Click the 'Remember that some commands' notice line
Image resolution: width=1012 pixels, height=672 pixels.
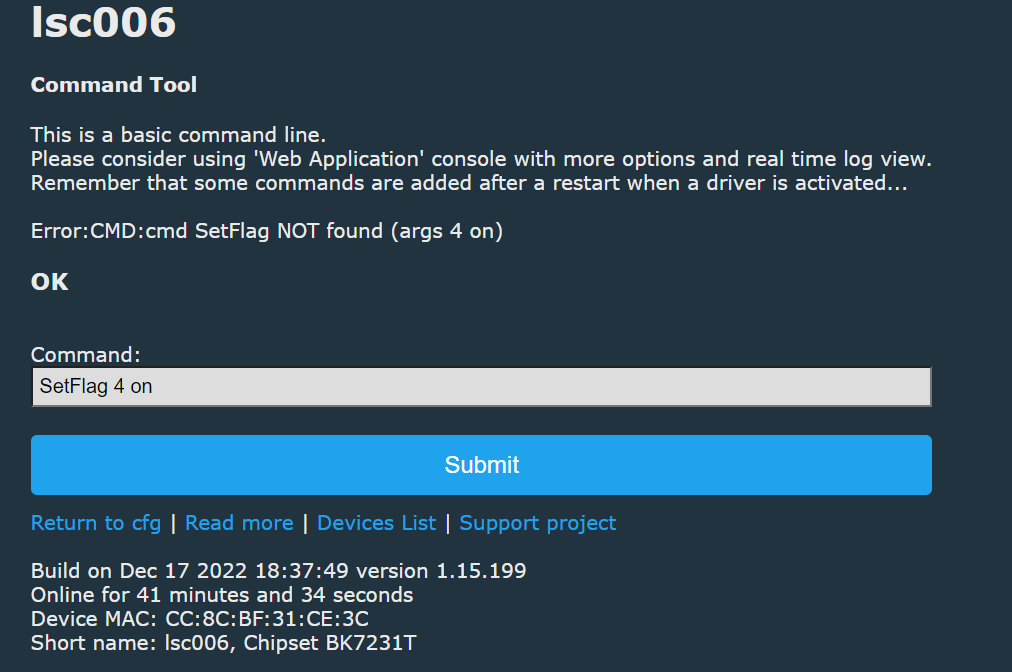(469, 183)
